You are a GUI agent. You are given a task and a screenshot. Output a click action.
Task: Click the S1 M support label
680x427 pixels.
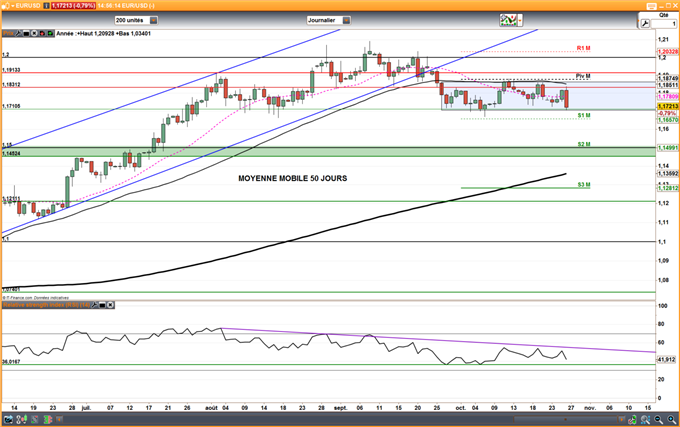[584, 115]
